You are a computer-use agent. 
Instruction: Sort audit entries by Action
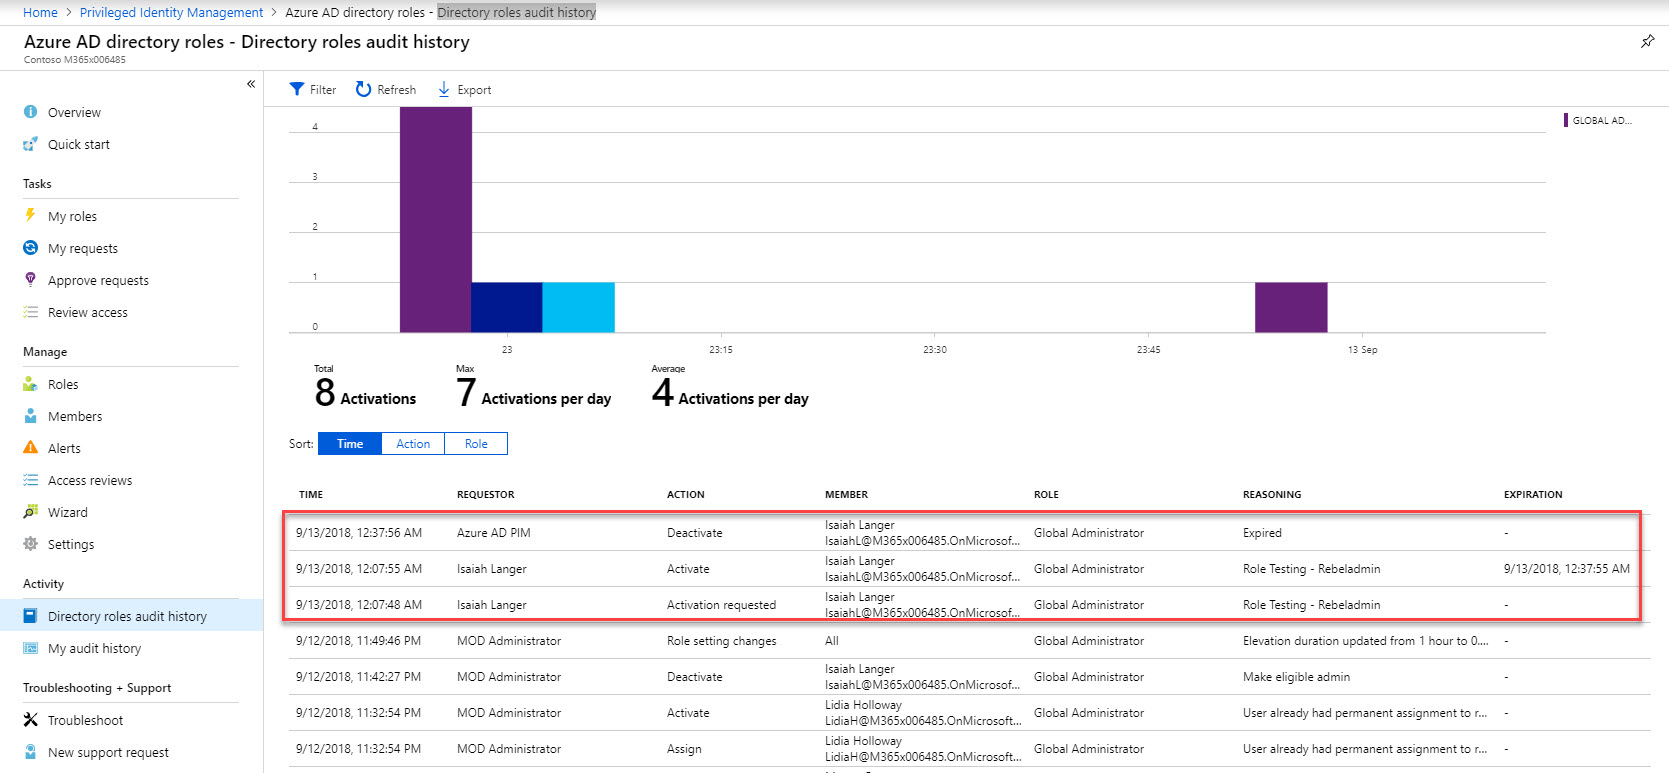click(x=413, y=444)
